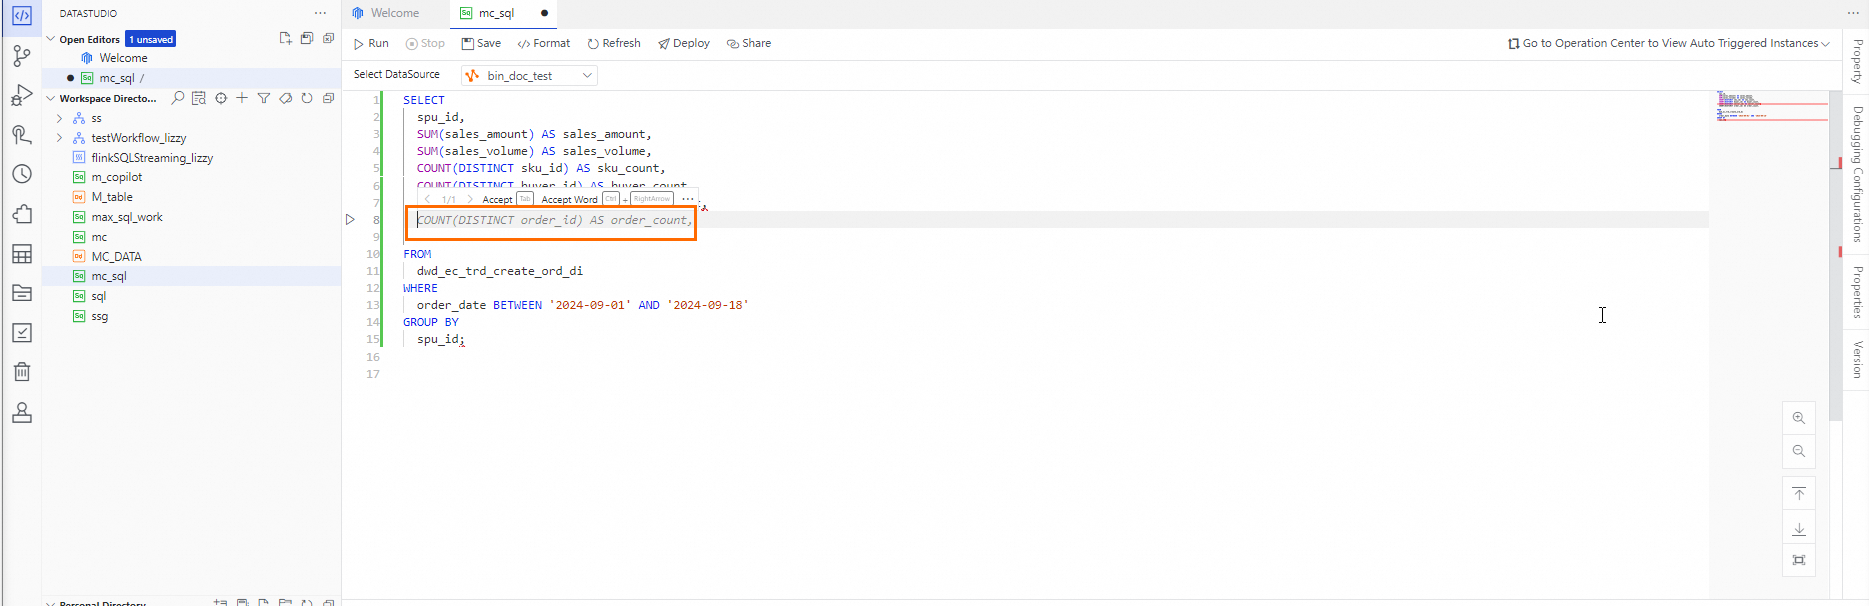Open the Properties side tab

click(x=1857, y=292)
